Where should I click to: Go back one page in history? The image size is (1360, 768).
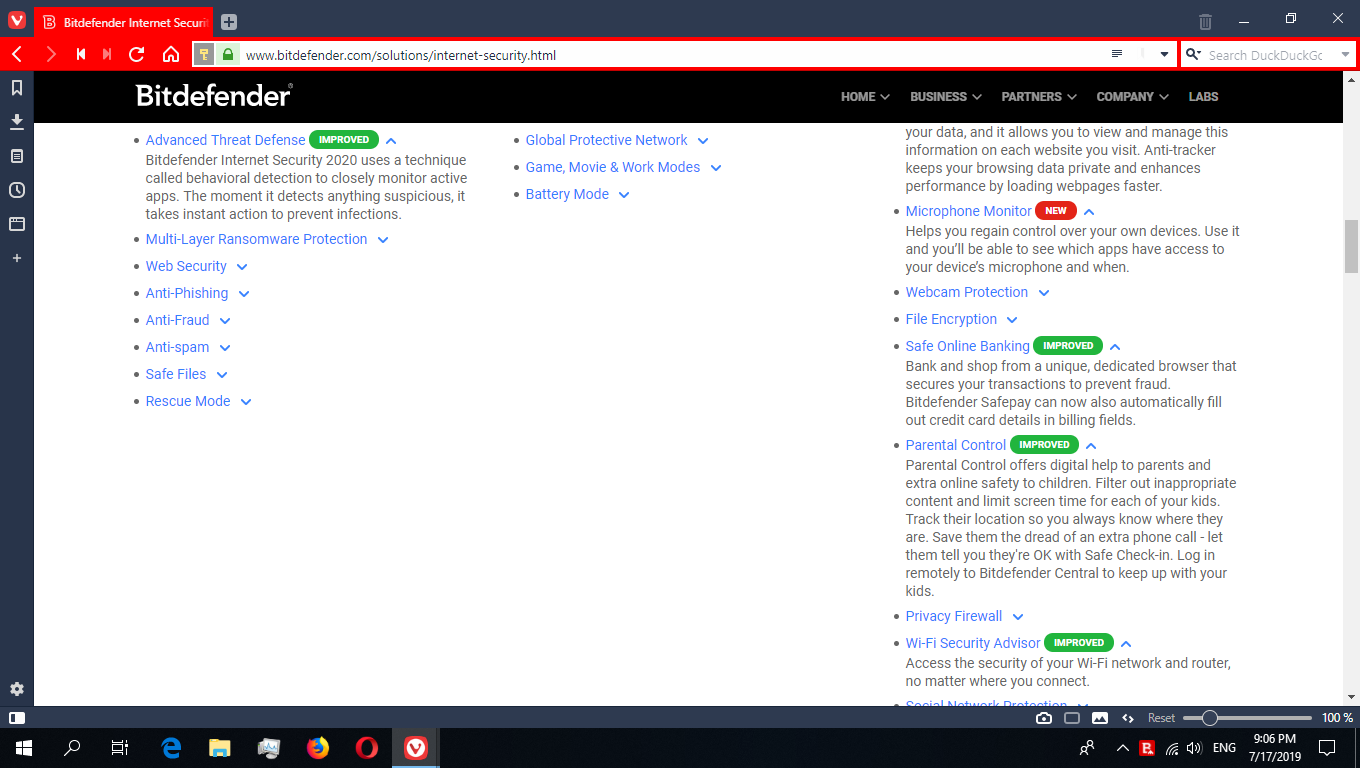point(17,54)
